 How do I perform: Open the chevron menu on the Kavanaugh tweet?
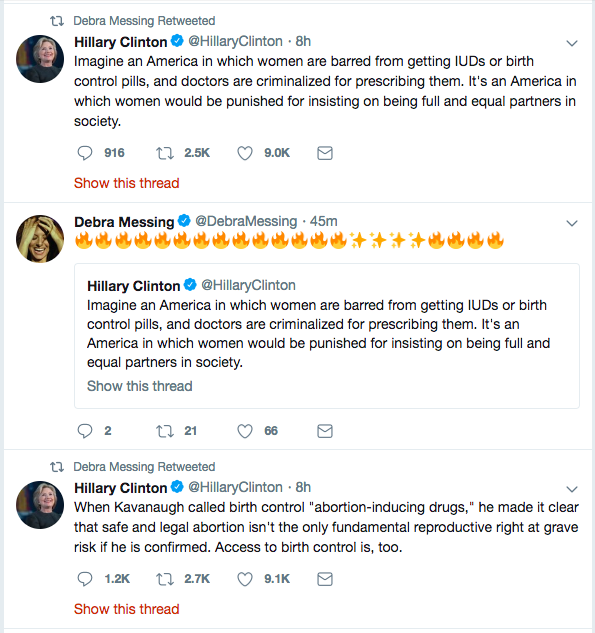pos(572,489)
